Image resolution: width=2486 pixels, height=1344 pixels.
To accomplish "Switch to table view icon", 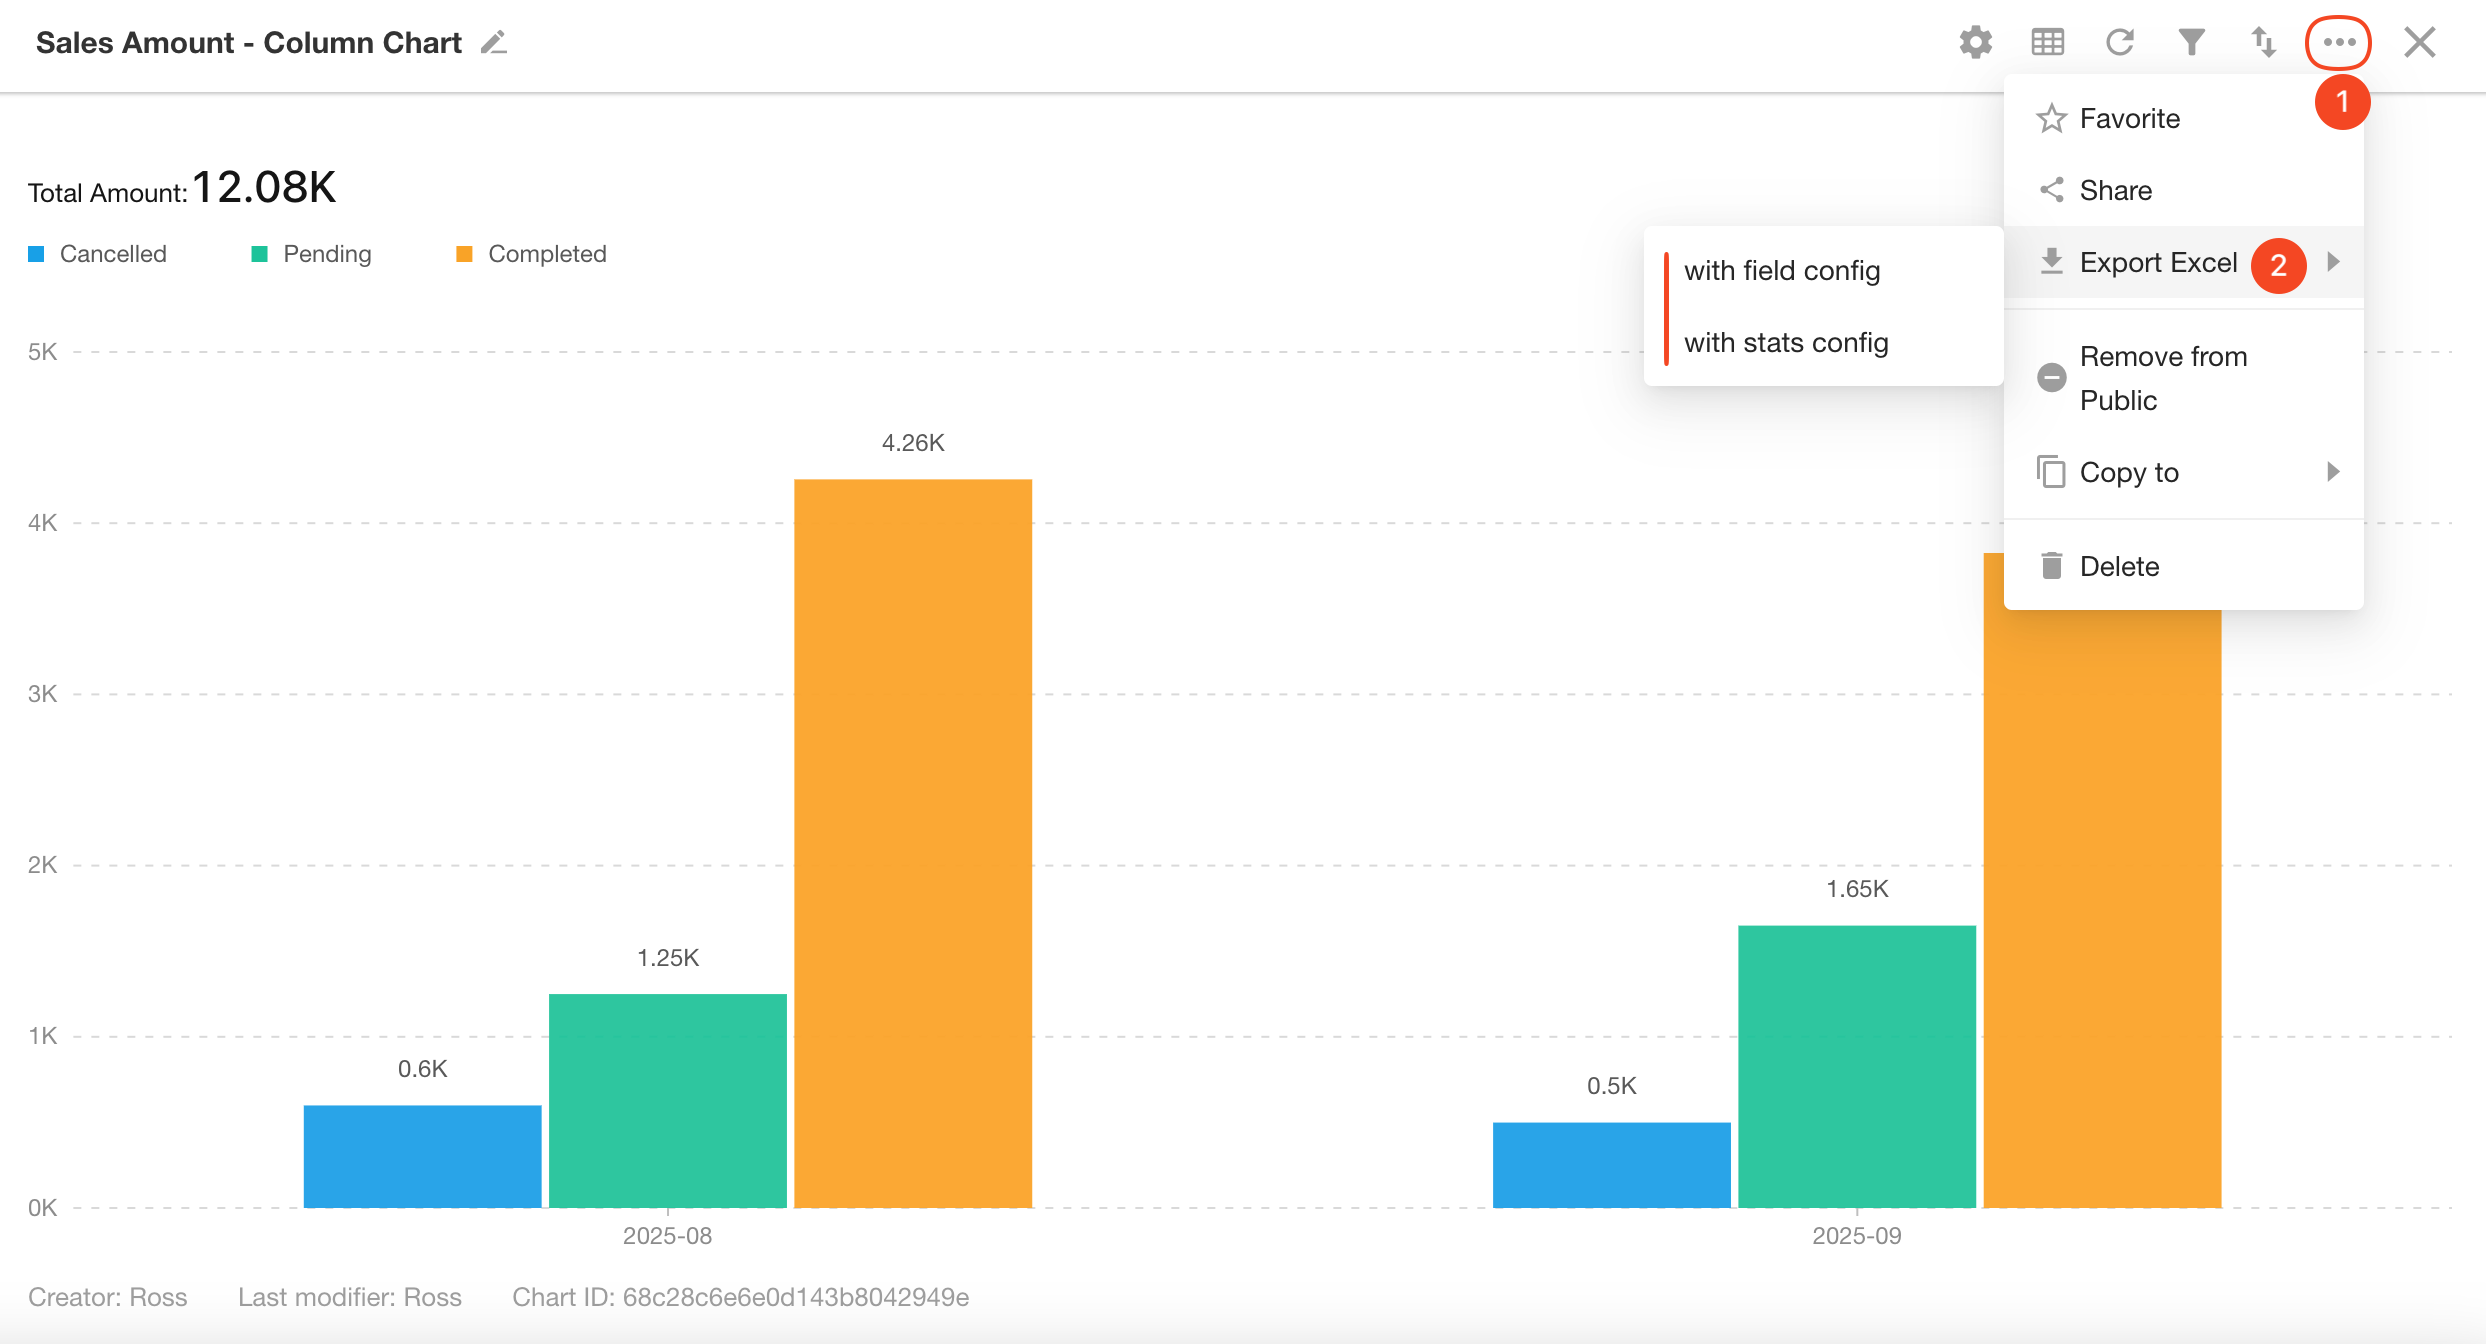I will [x=2047, y=43].
